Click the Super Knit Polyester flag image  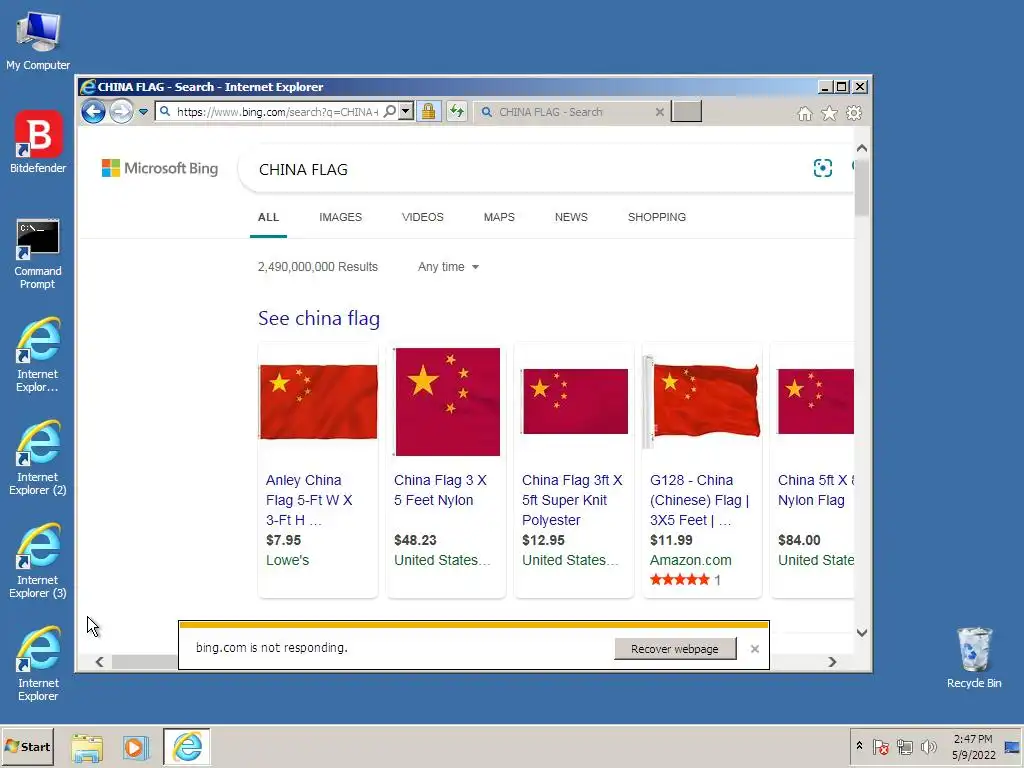(575, 401)
